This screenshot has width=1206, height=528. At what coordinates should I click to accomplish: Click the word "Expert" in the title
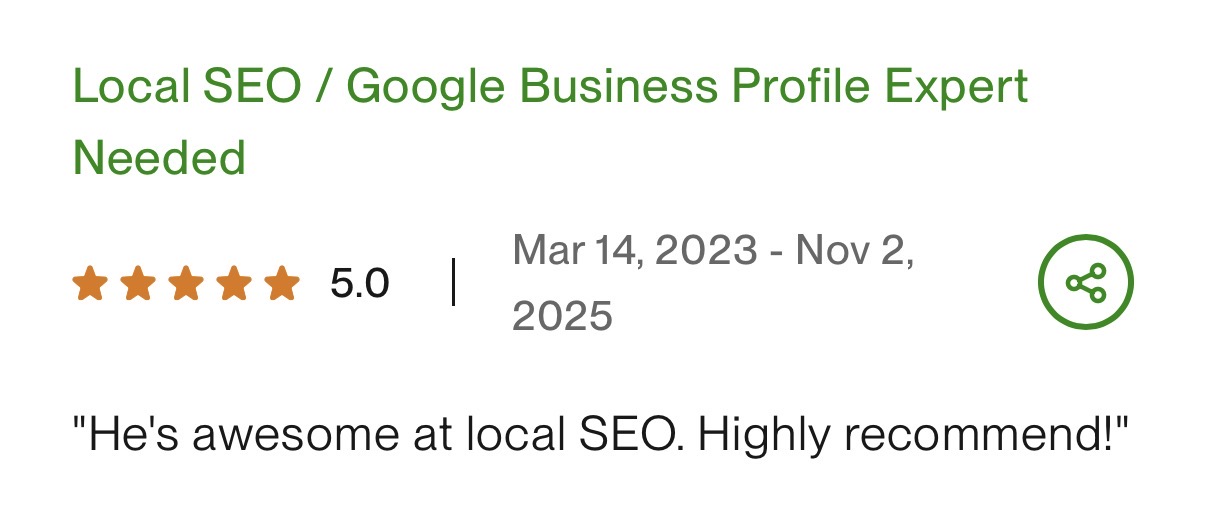click(968, 88)
